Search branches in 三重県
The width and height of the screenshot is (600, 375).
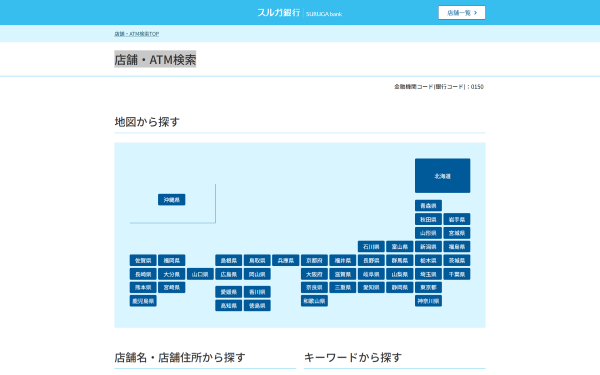click(x=343, y=287)
